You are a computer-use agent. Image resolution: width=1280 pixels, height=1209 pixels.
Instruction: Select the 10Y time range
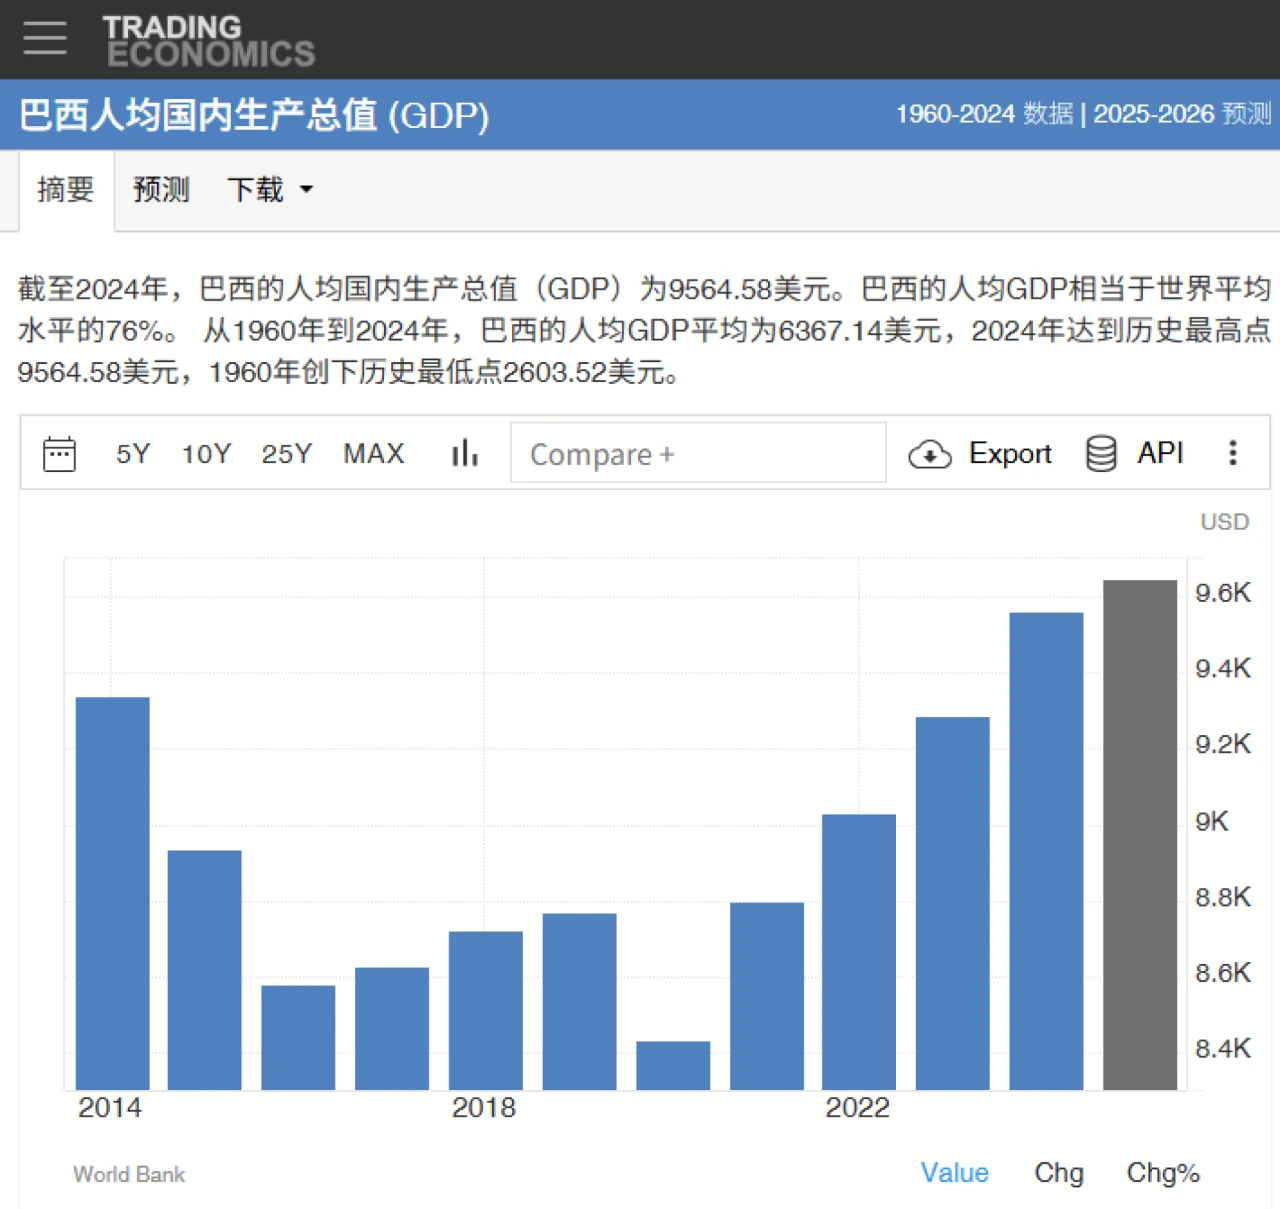coord(206,454)
